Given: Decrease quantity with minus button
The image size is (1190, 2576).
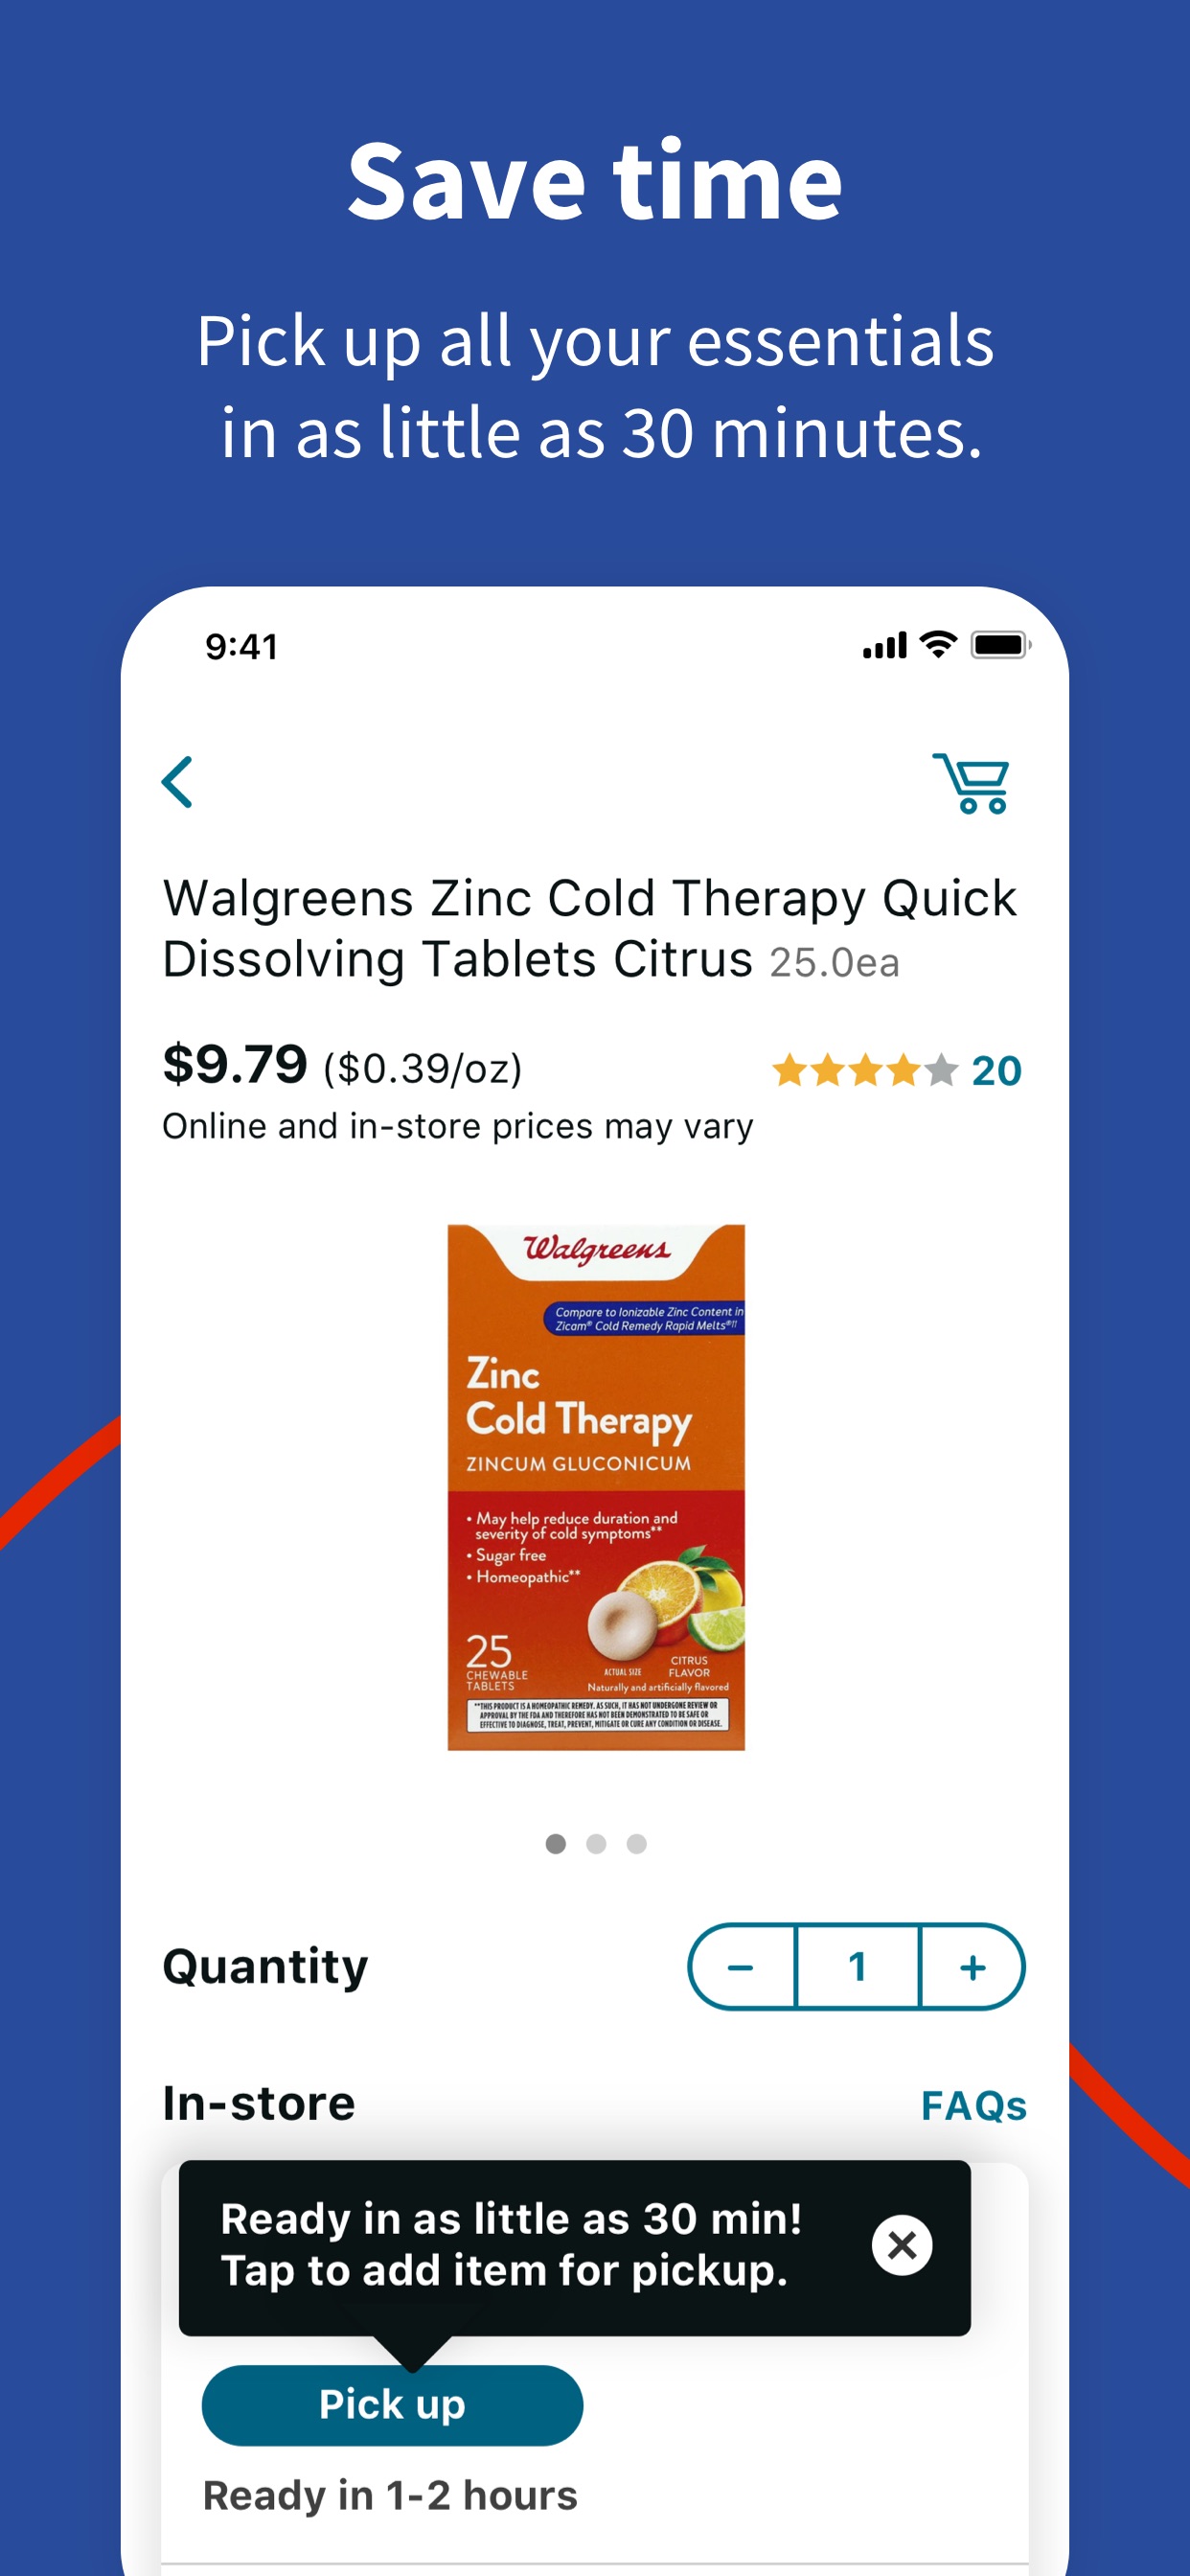Looking at the screenshot, I should [x=741, y=1967].
